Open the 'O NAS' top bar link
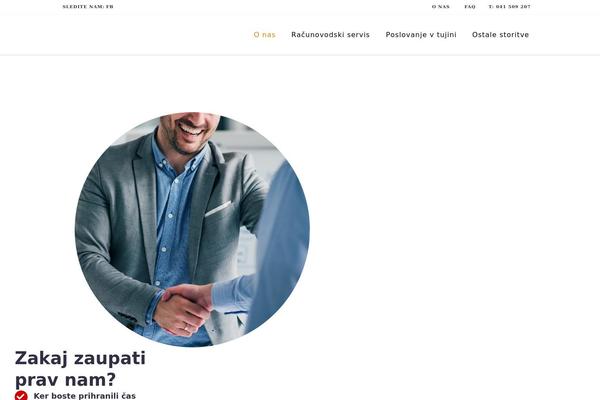 pyautogui.click(x=440, y=7)
